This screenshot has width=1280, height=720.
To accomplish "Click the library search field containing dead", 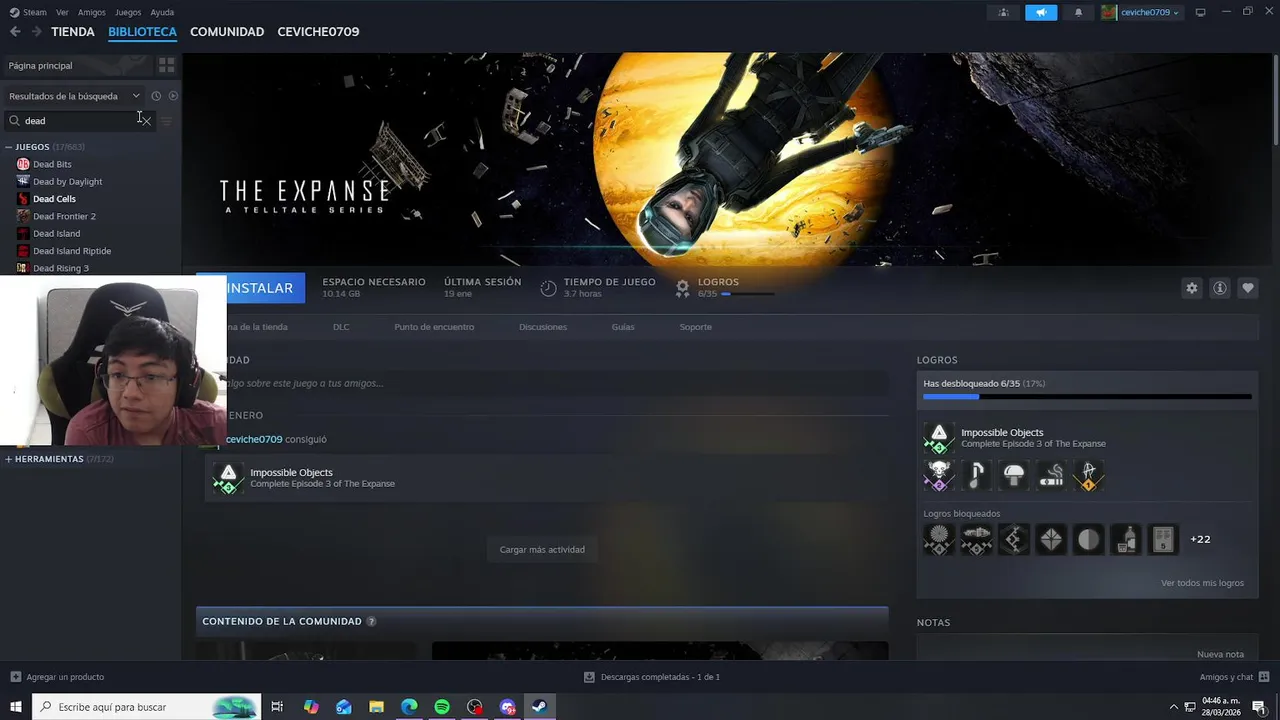I will pos(80,120).
